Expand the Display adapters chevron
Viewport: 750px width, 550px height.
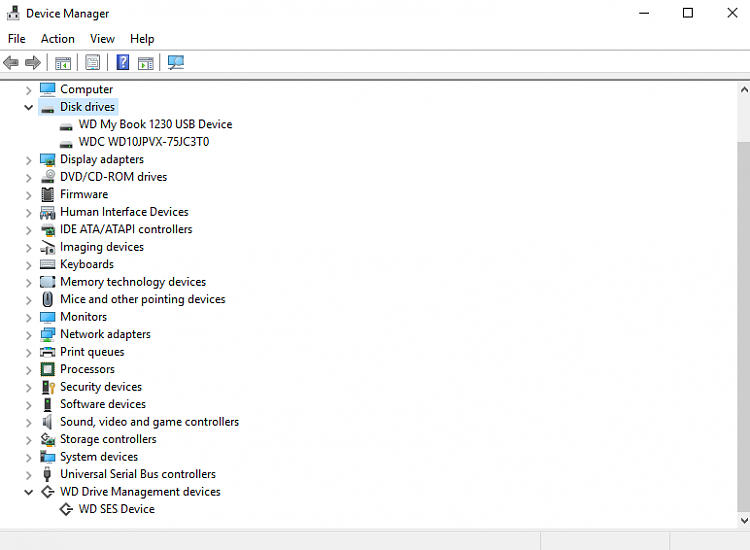coord(28,160)
